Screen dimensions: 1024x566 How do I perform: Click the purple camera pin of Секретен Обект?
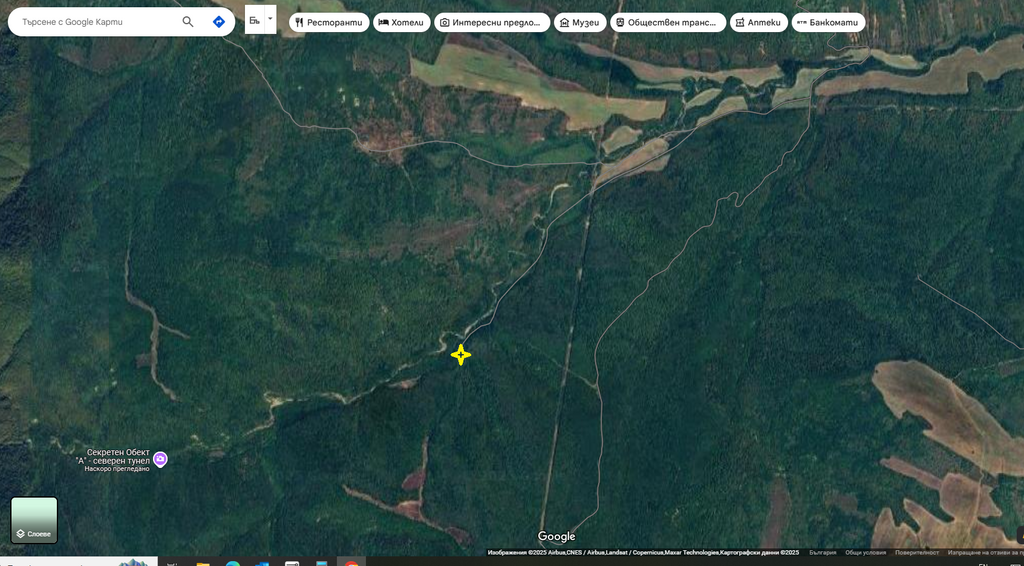(161, 459)
